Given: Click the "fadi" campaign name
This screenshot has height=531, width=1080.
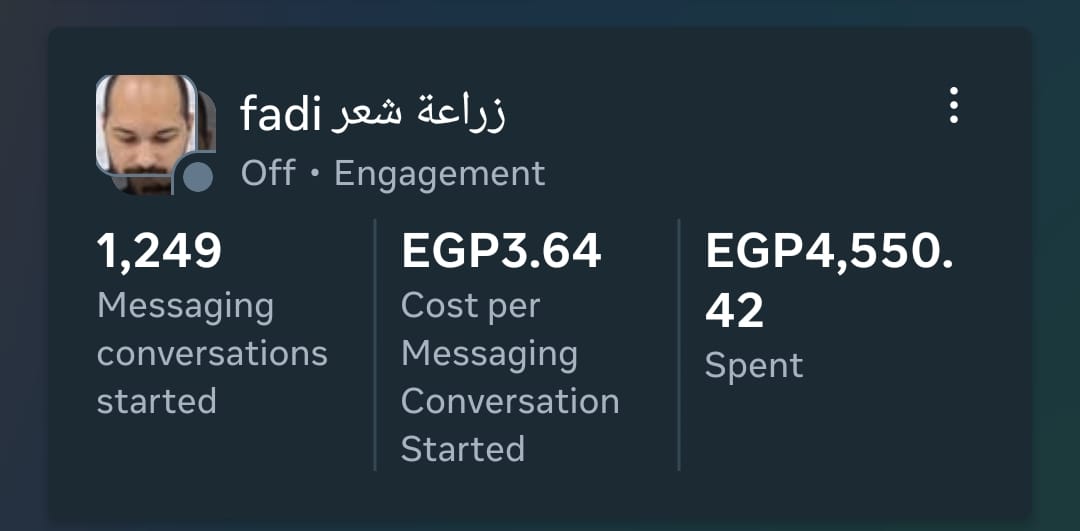Looking at the screenshot, I should click(x=280, y=116).
